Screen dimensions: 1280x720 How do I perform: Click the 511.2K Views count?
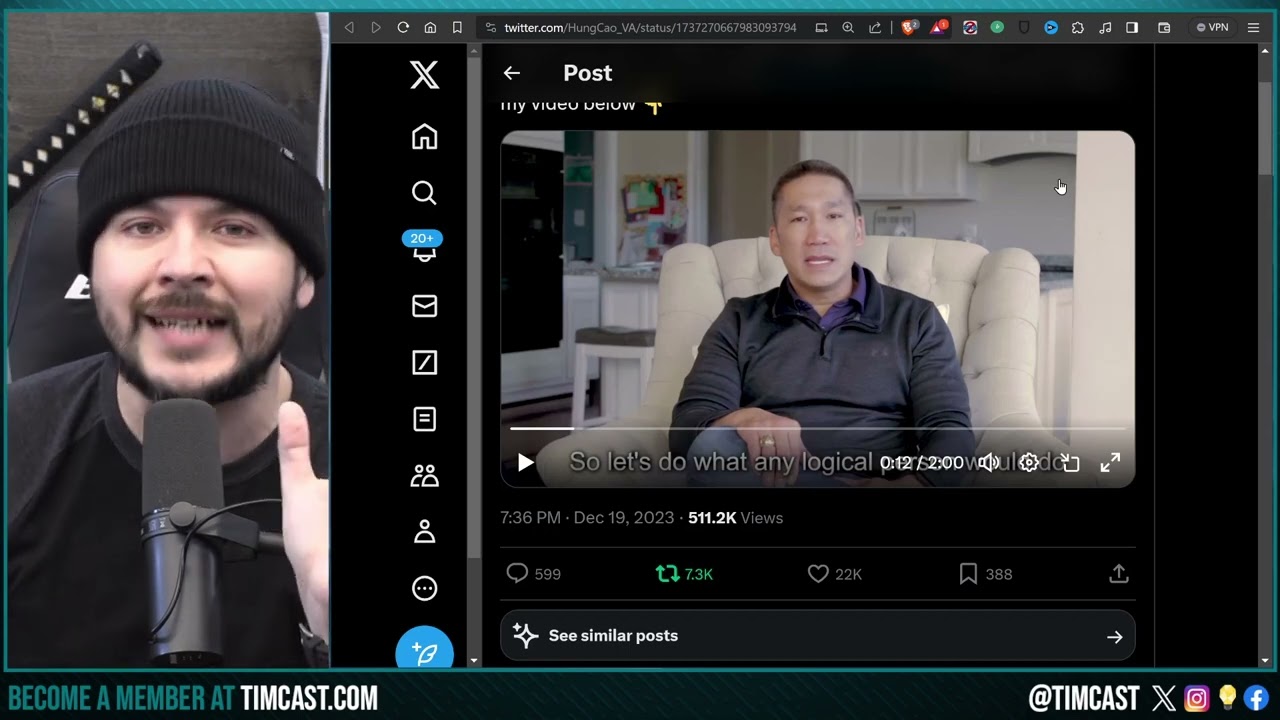click(735, 518)
